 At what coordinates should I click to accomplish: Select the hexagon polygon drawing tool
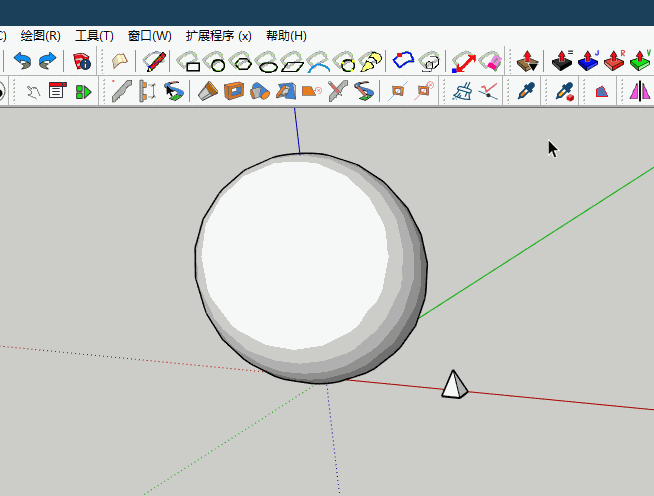click(x=241, y=62)
